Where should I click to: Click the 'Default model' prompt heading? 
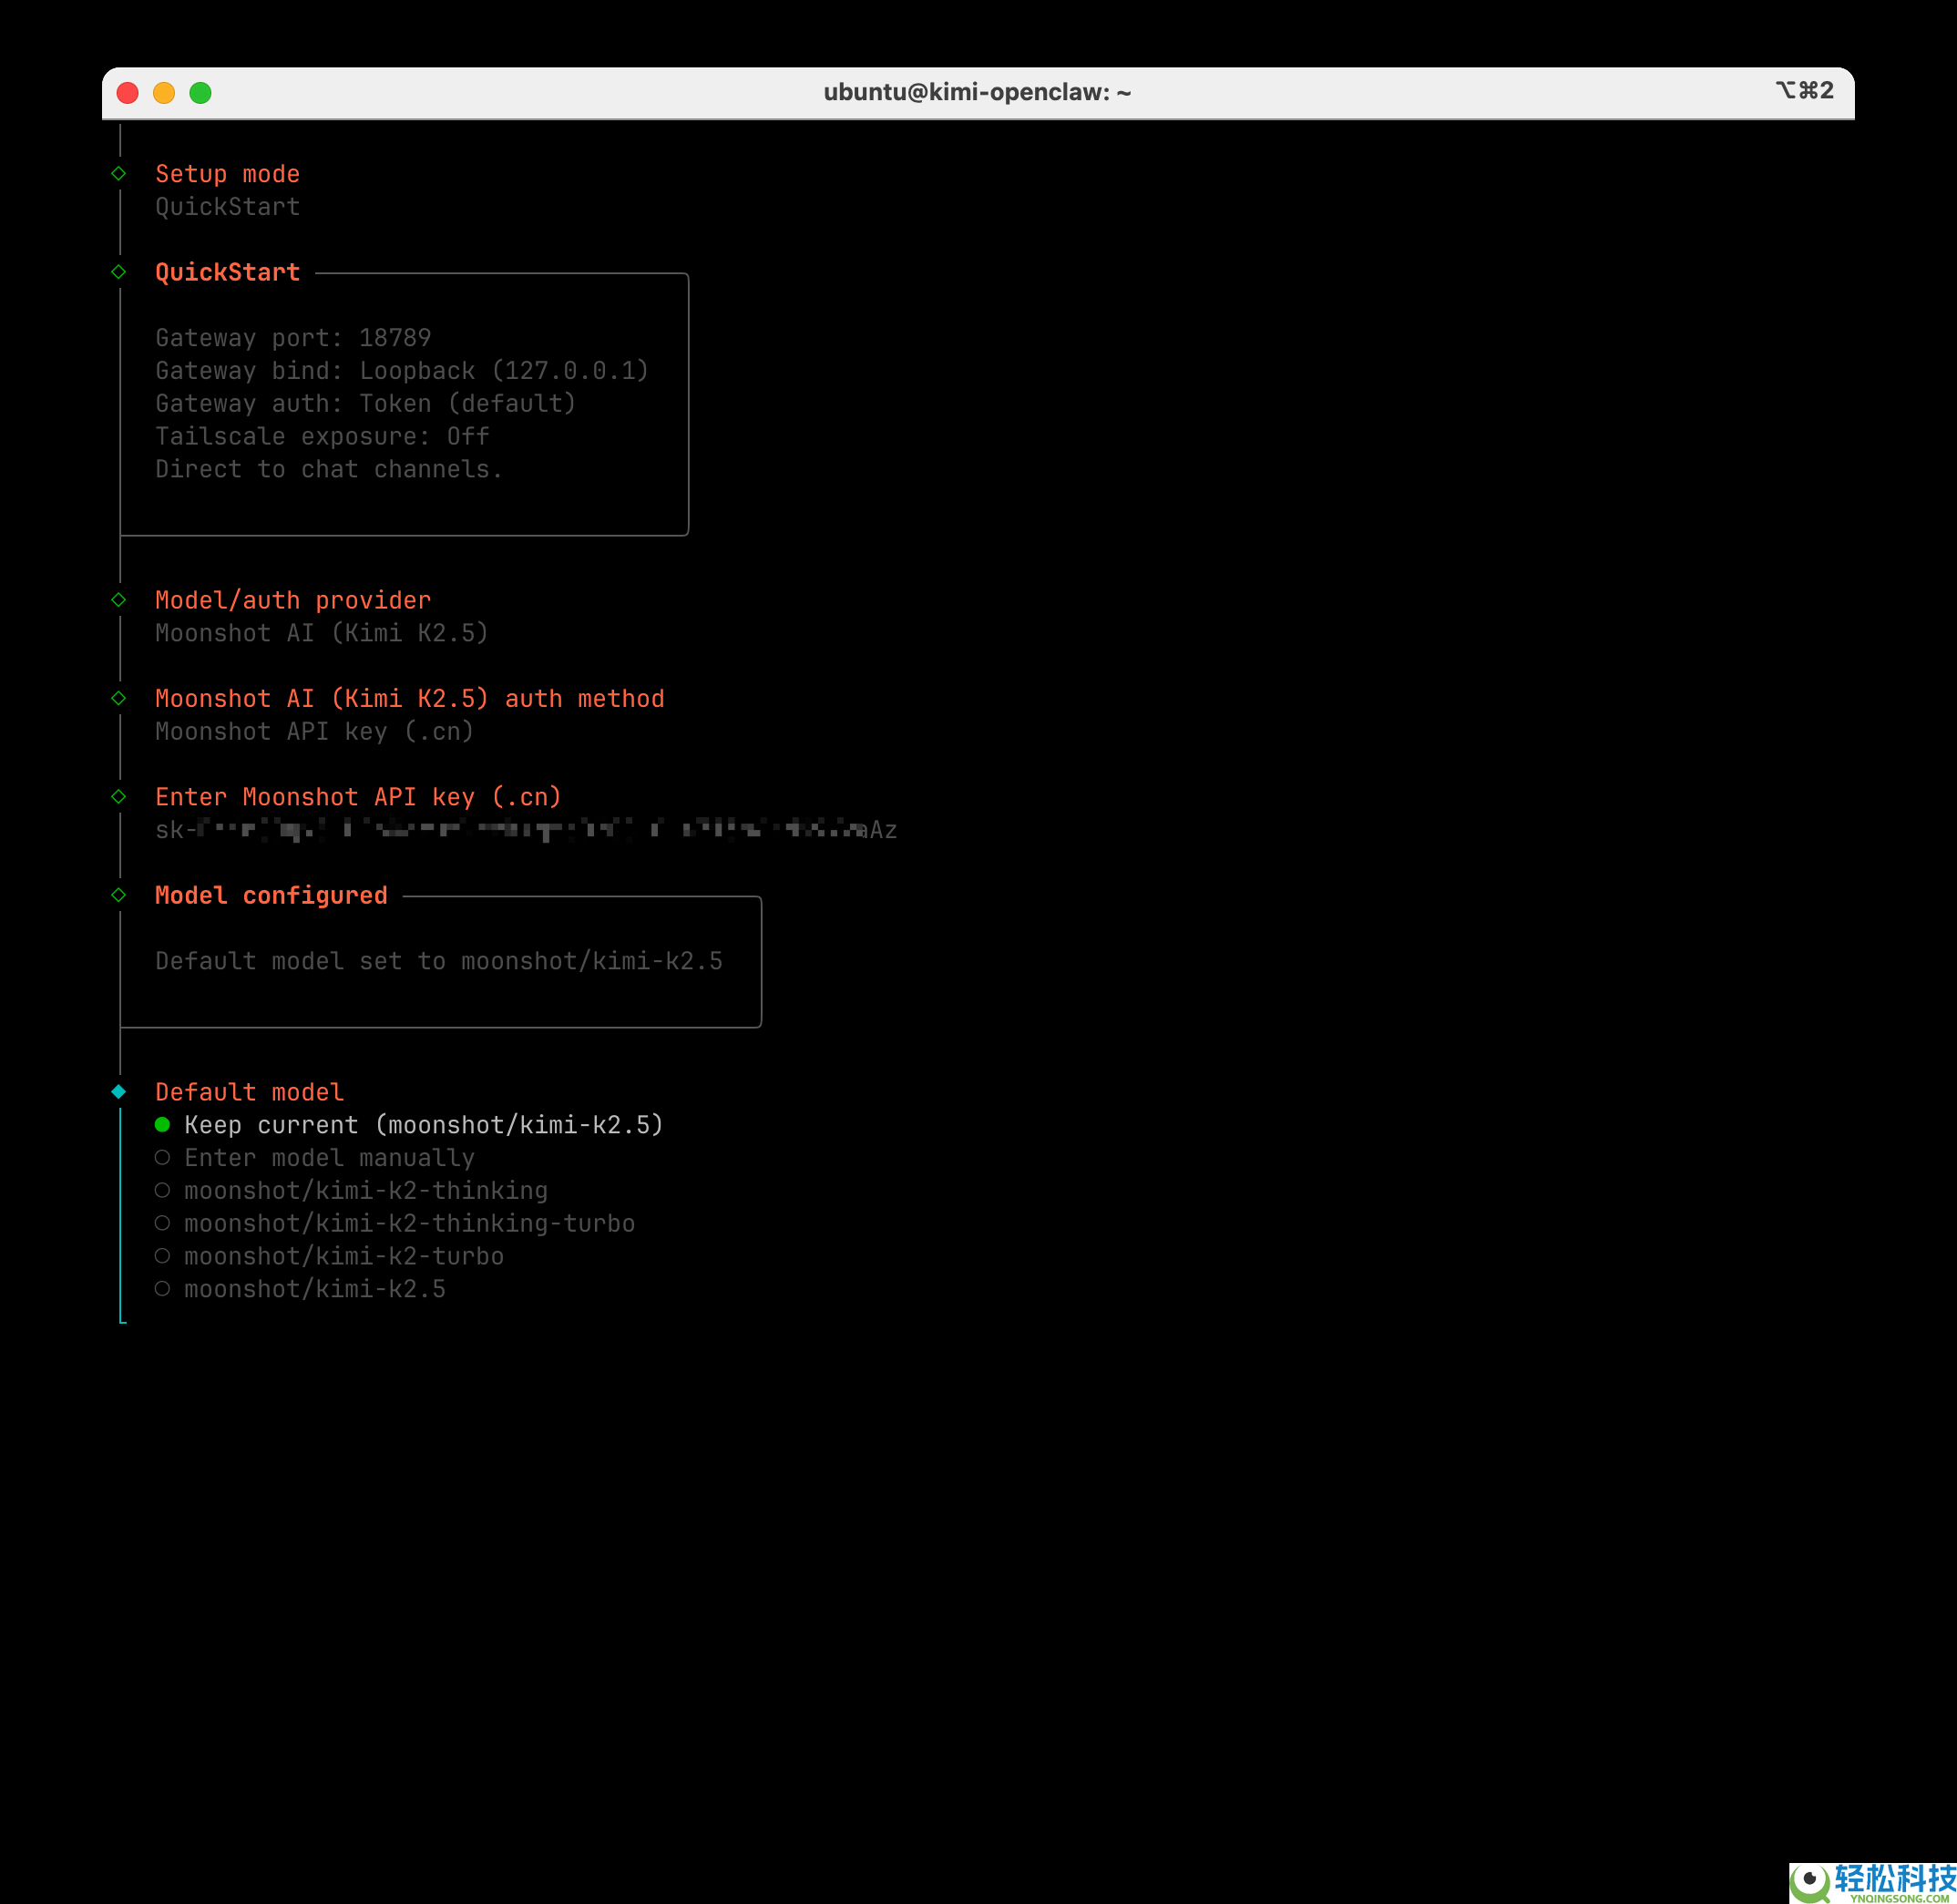pyautogui.click(x=249, y=1092)
